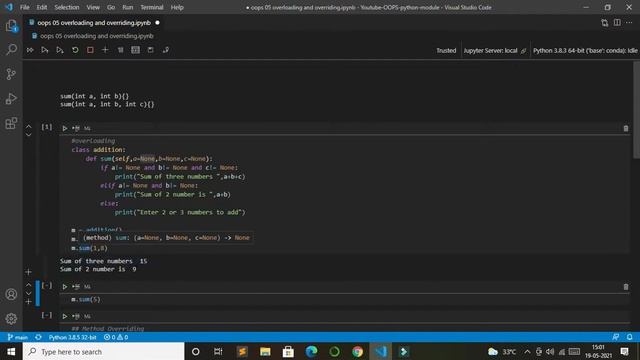640x360 pixels.
Task: Run current cell and below
Action: [60, 50]
